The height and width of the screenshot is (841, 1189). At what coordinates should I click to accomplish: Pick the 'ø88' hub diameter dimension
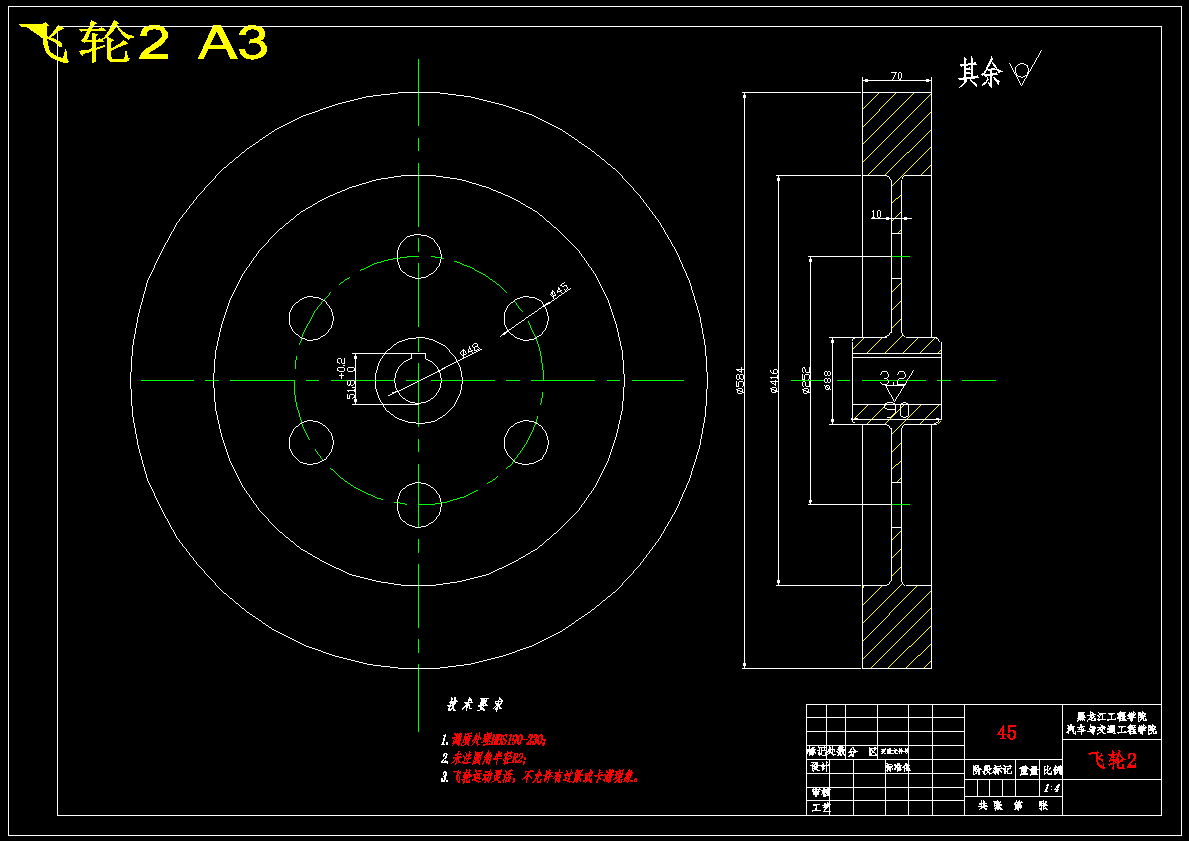(827, 380)
